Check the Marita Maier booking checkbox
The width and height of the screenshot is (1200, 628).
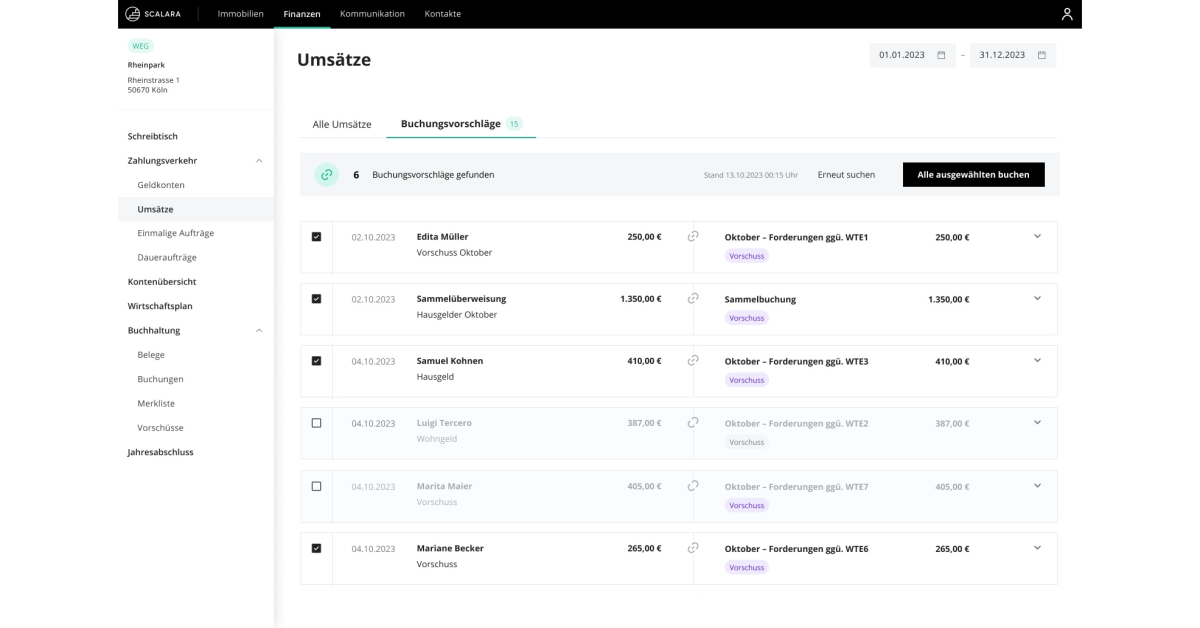tap(316, 486)
